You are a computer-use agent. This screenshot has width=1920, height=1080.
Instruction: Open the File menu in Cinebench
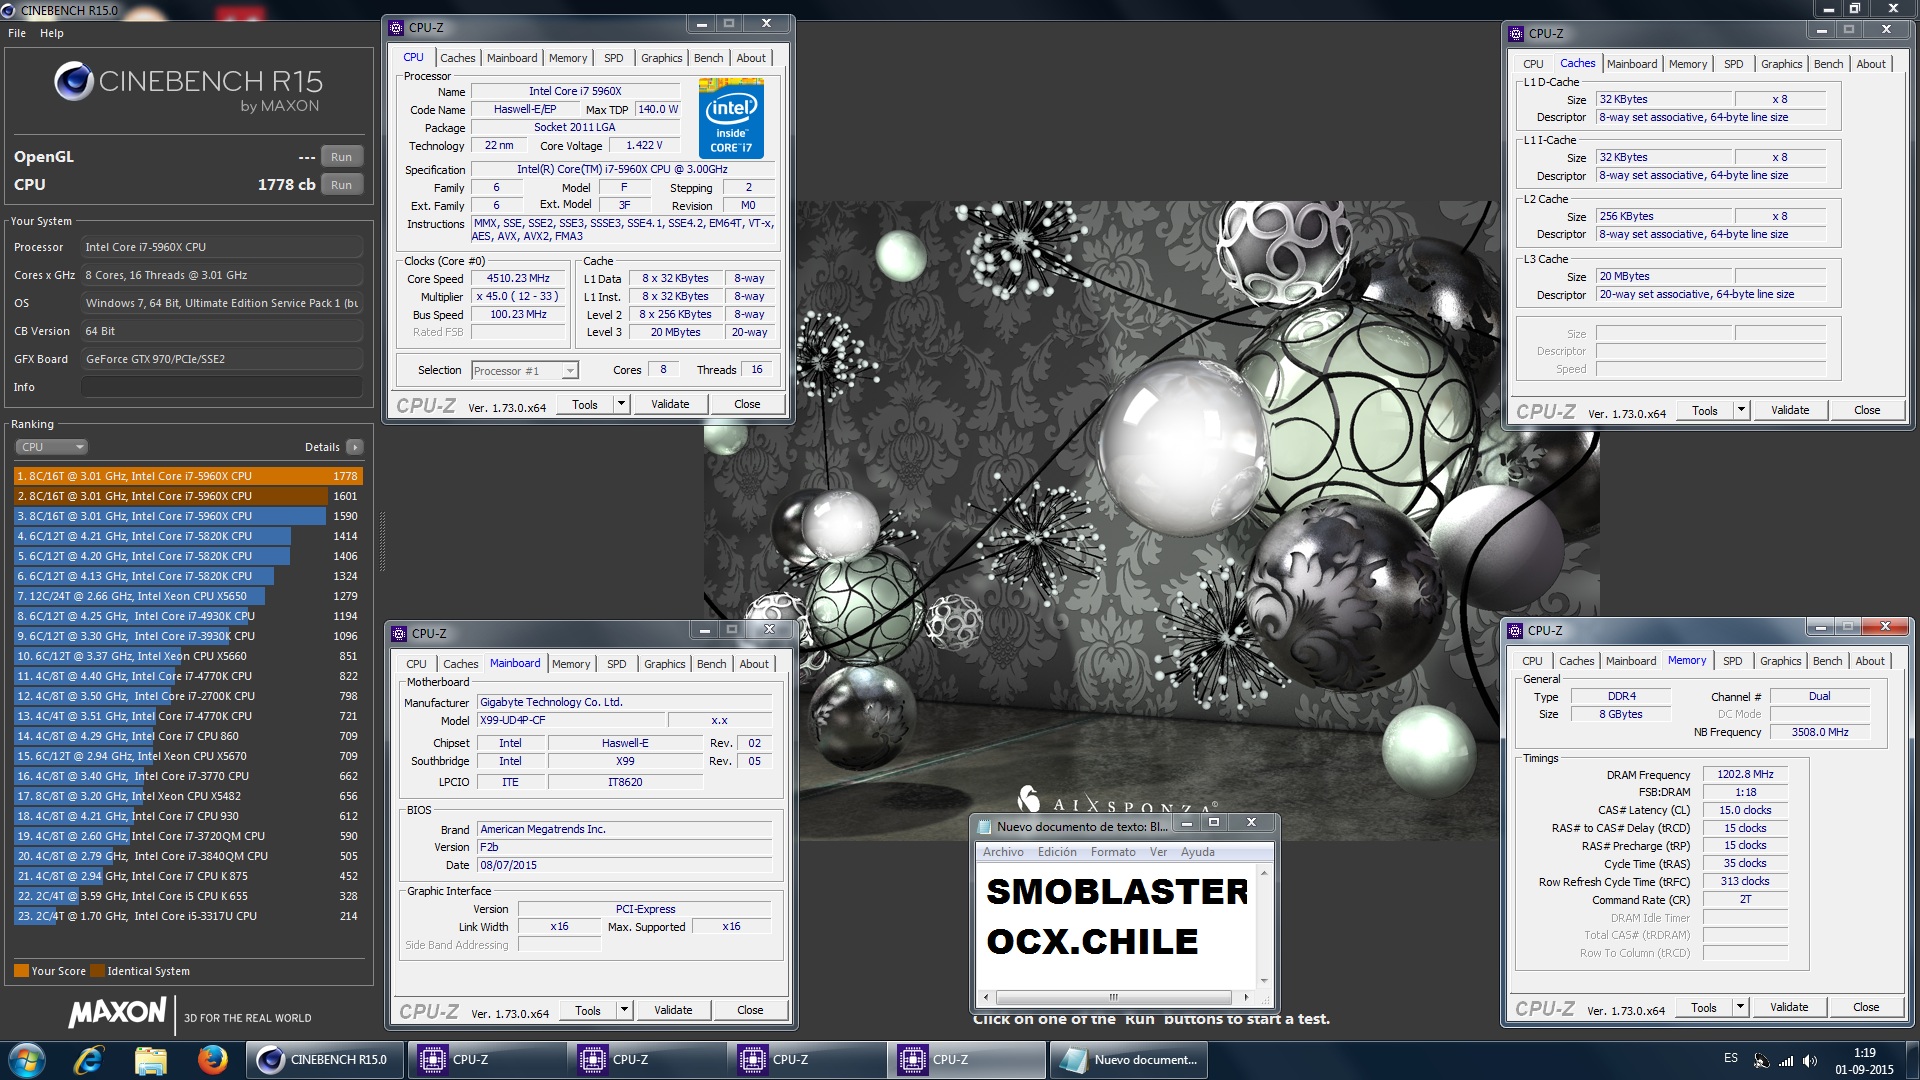point(17,33)
